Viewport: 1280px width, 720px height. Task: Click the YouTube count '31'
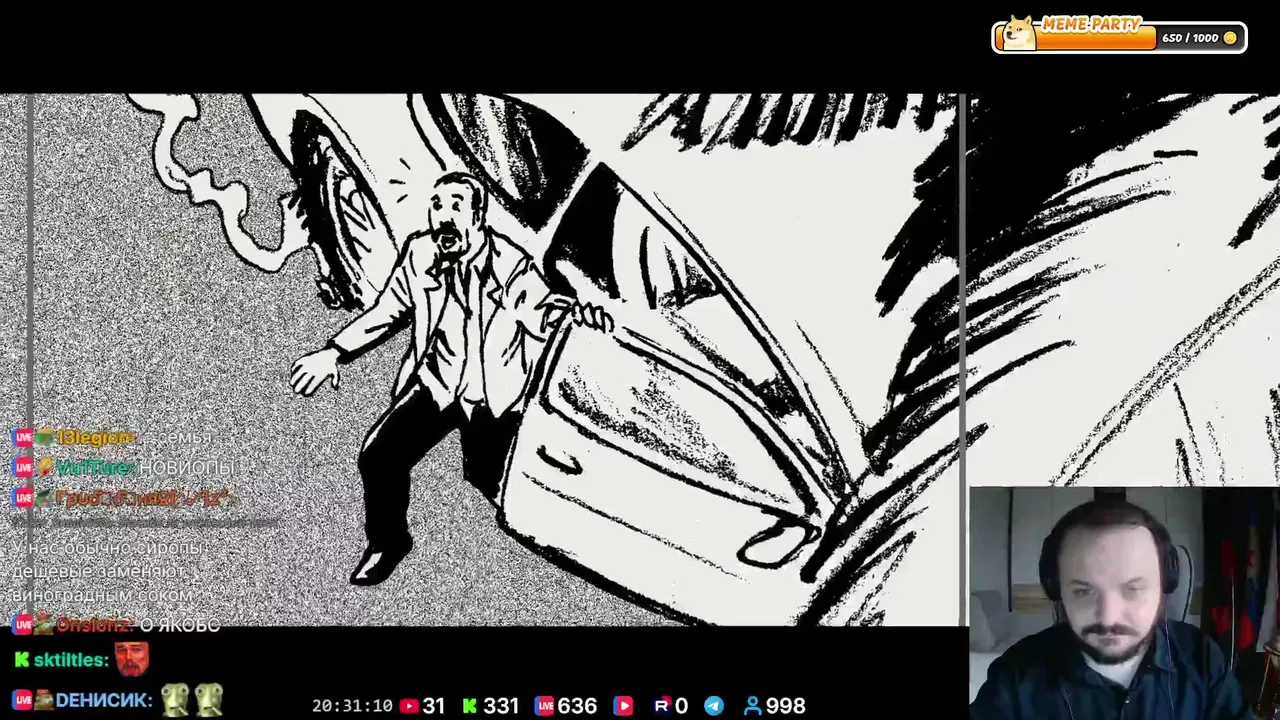[434, 706]
